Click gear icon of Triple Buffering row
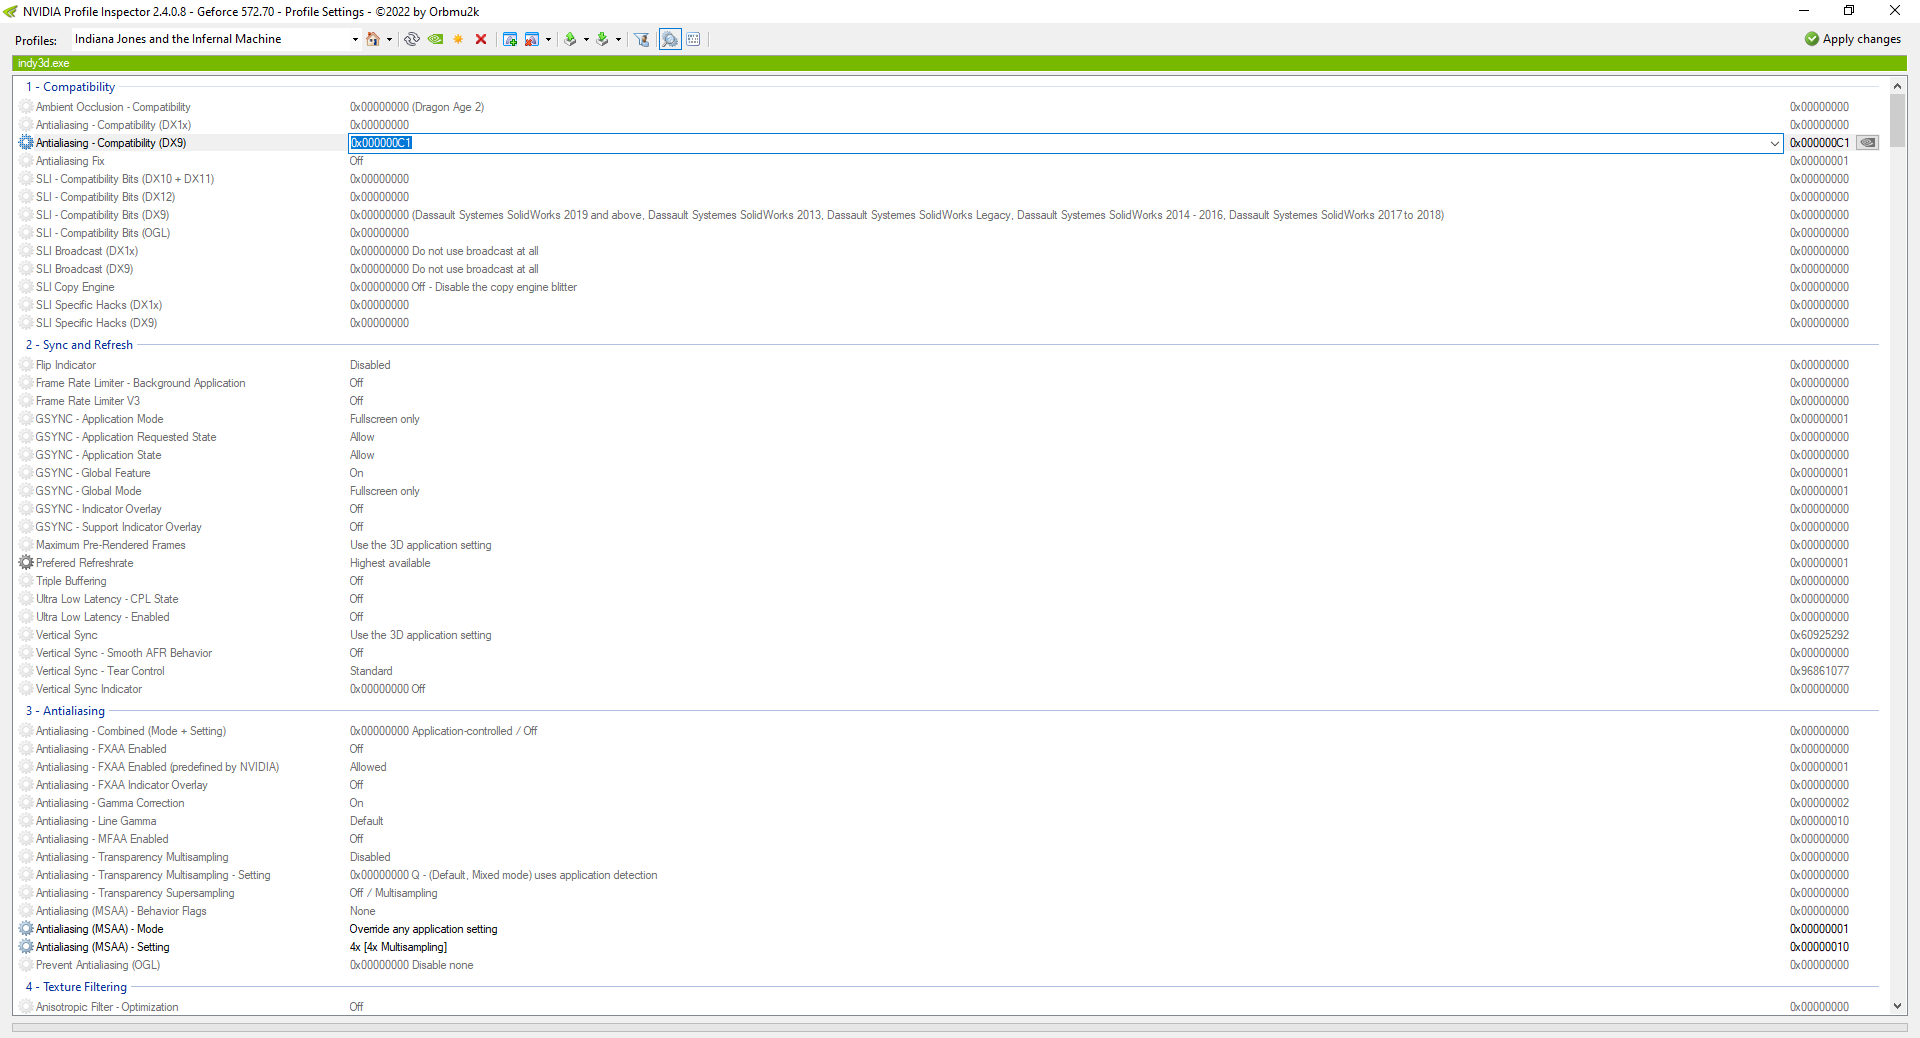 tap(26, 581)
